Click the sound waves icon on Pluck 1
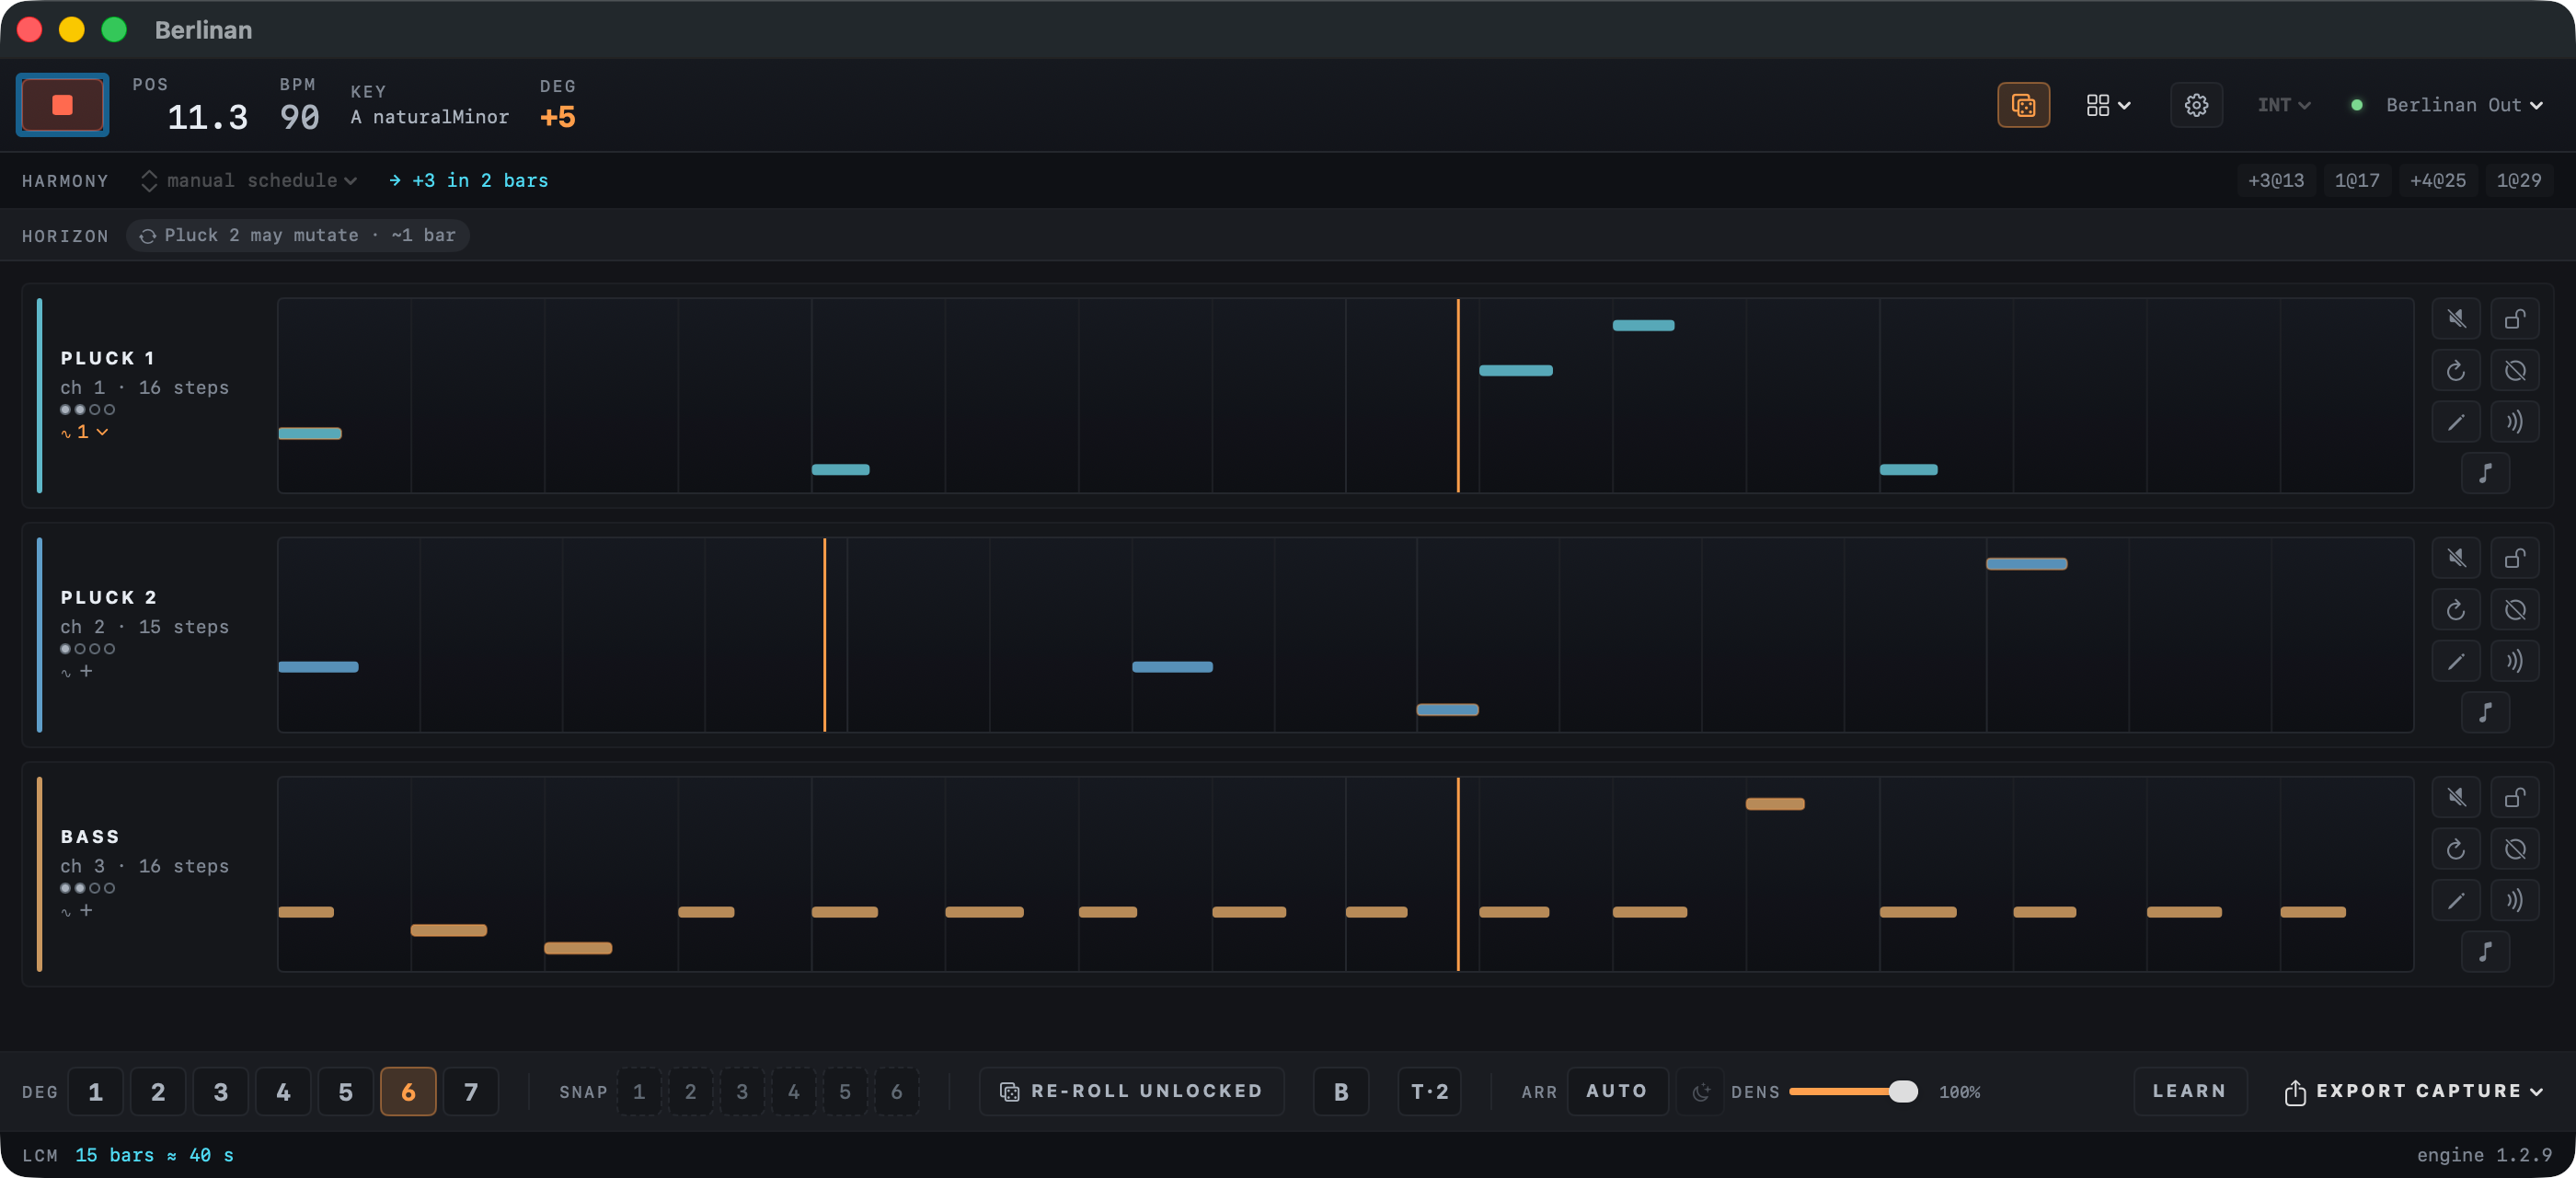This screenshot has height=1178, width=2576. point(2514,422)
